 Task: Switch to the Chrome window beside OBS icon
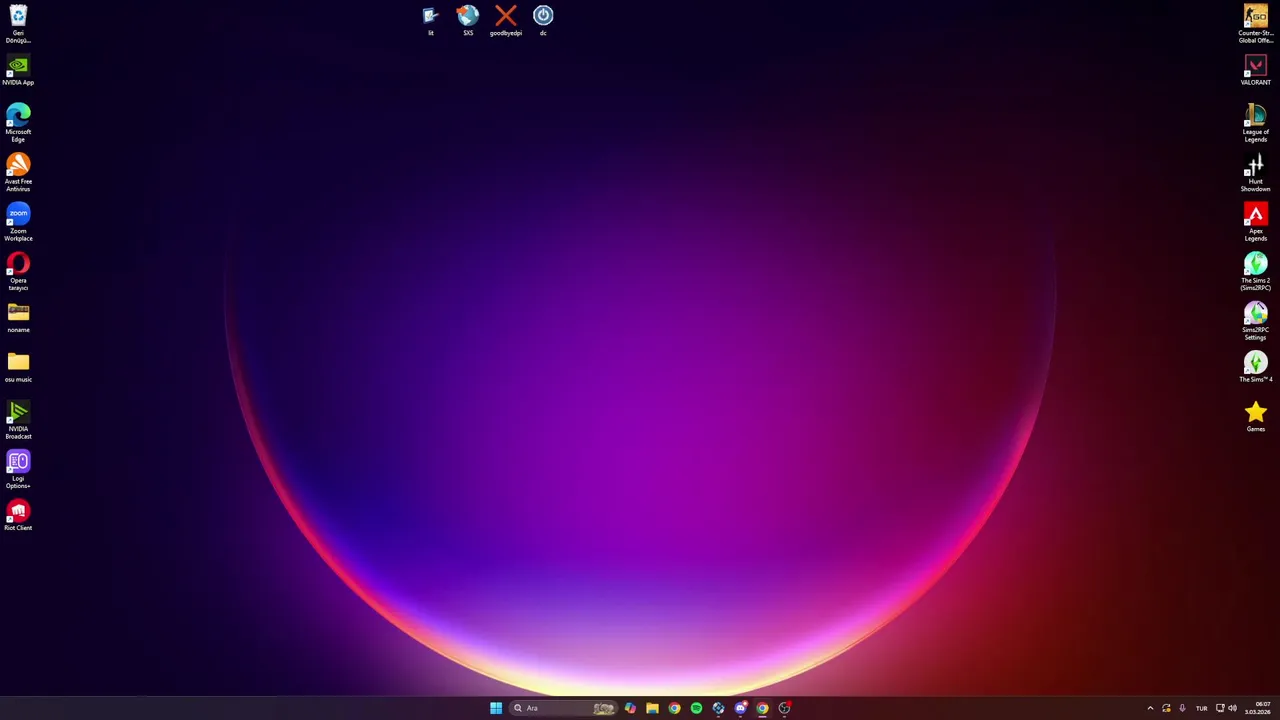(762, 708)
